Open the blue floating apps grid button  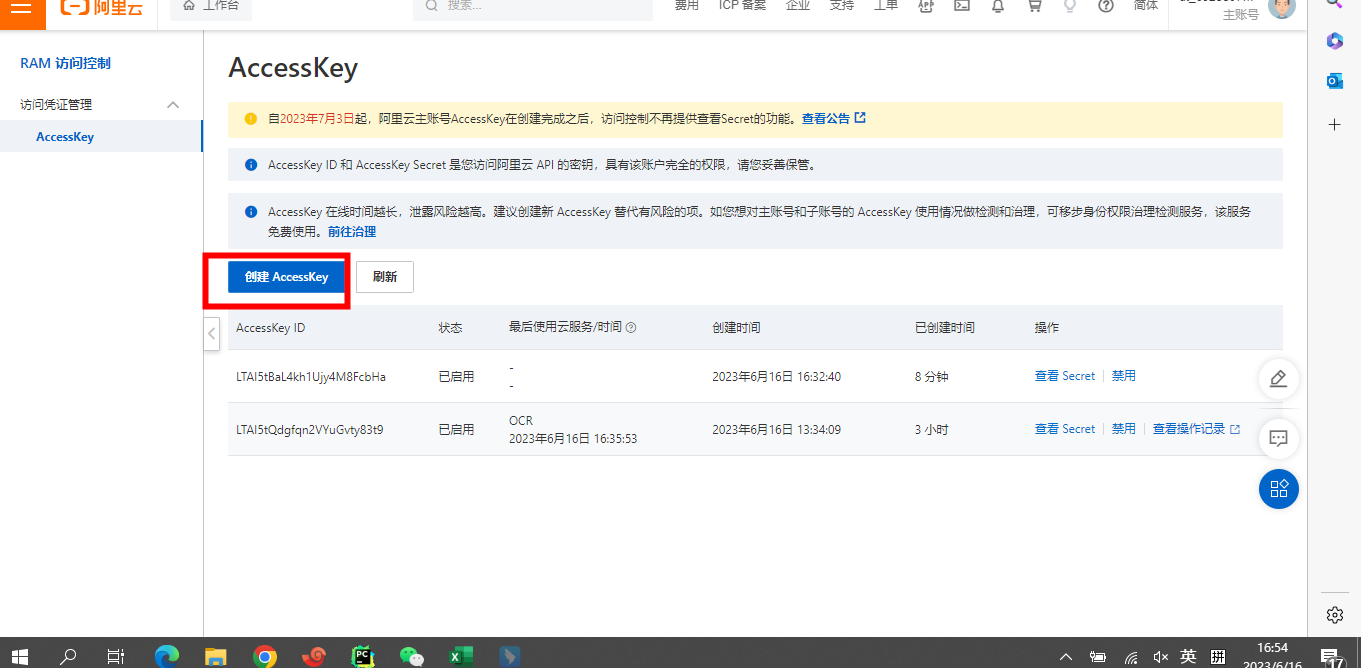click(x=1278, y=489)
